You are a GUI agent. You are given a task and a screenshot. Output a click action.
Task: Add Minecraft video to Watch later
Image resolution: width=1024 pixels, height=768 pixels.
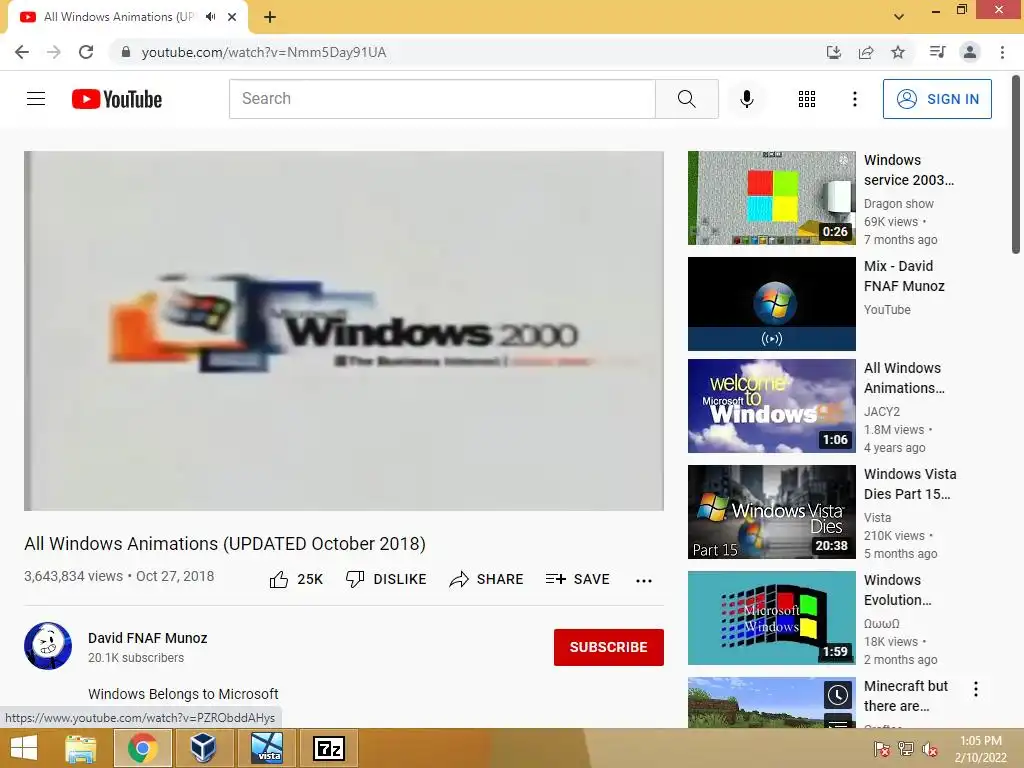[837, 695]
